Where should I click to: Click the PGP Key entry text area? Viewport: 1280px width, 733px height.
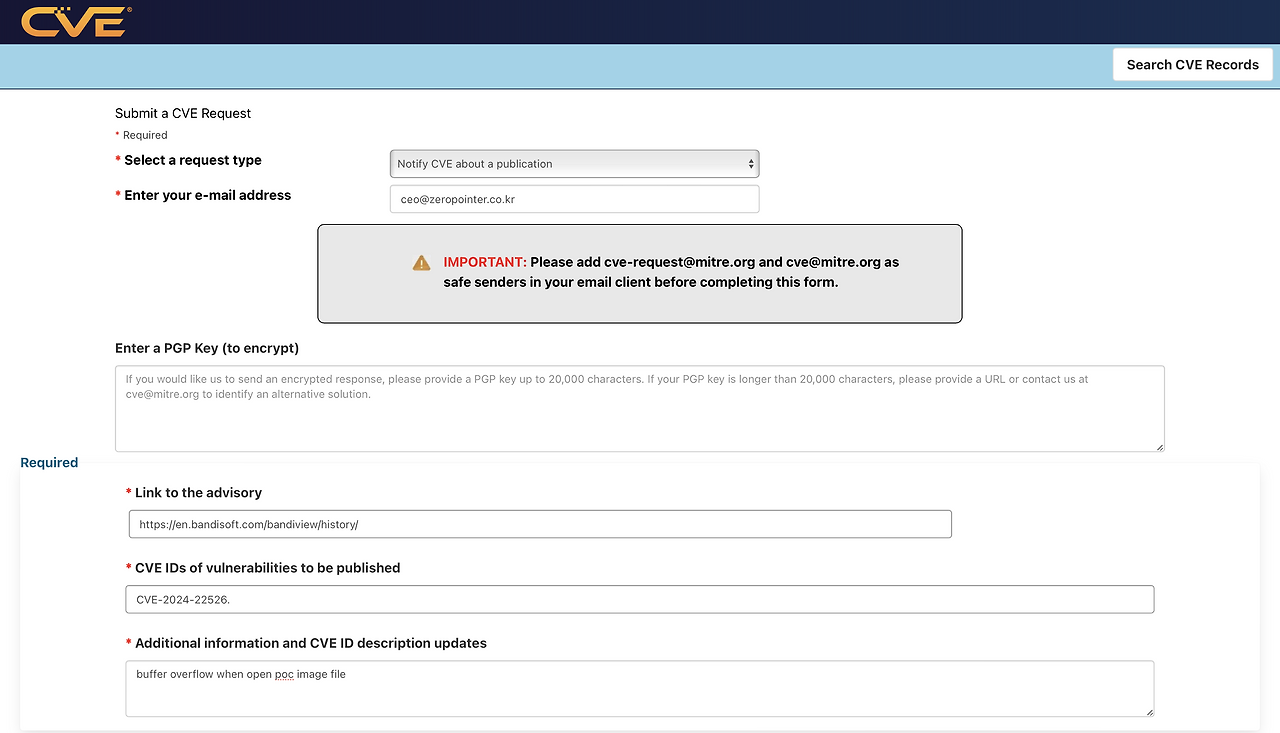tap(639, 408)
